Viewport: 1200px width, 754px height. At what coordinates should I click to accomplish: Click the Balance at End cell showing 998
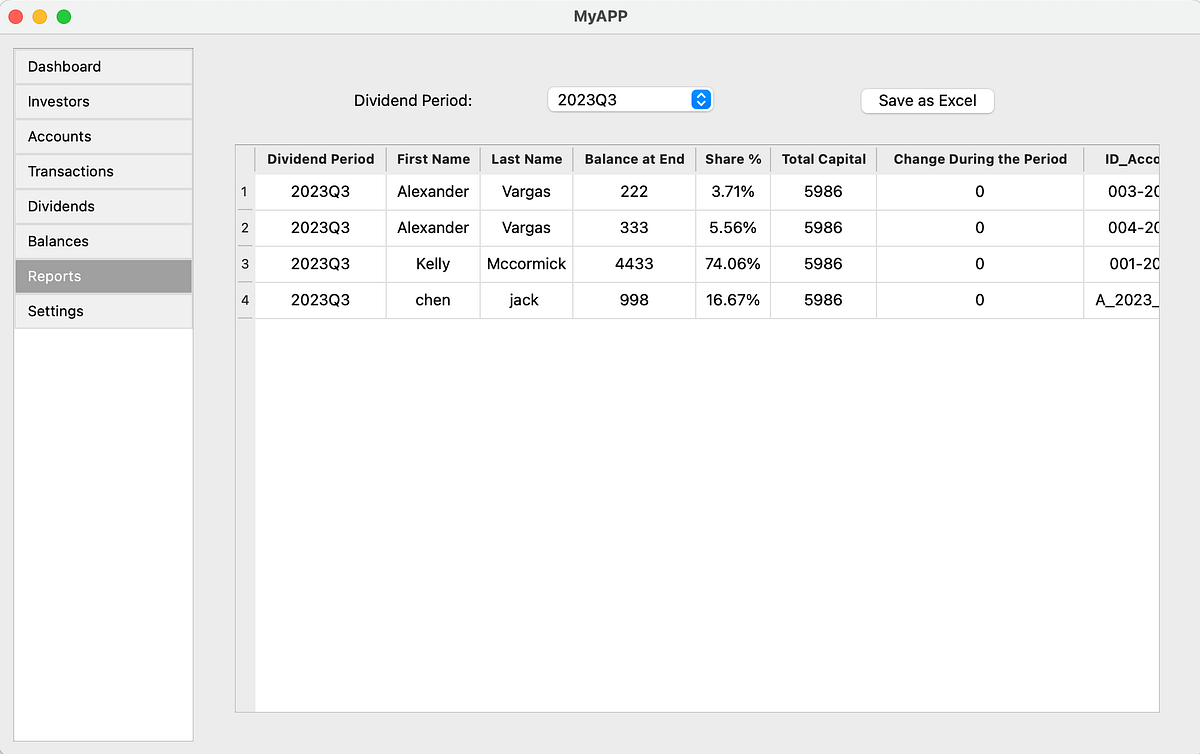634,300
